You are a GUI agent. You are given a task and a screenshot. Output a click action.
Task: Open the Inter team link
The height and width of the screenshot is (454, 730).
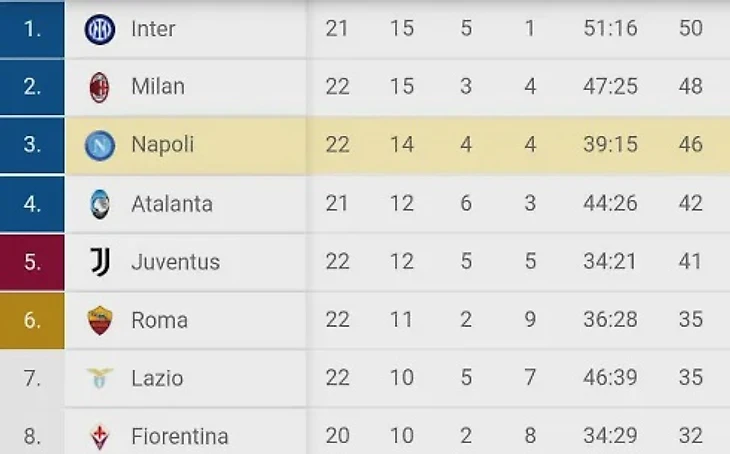[x=153, y=29]
